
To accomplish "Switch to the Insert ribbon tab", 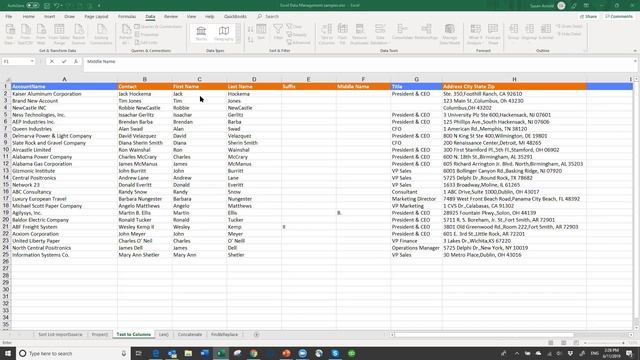I will pyautogui.click(x=49, y=16).
